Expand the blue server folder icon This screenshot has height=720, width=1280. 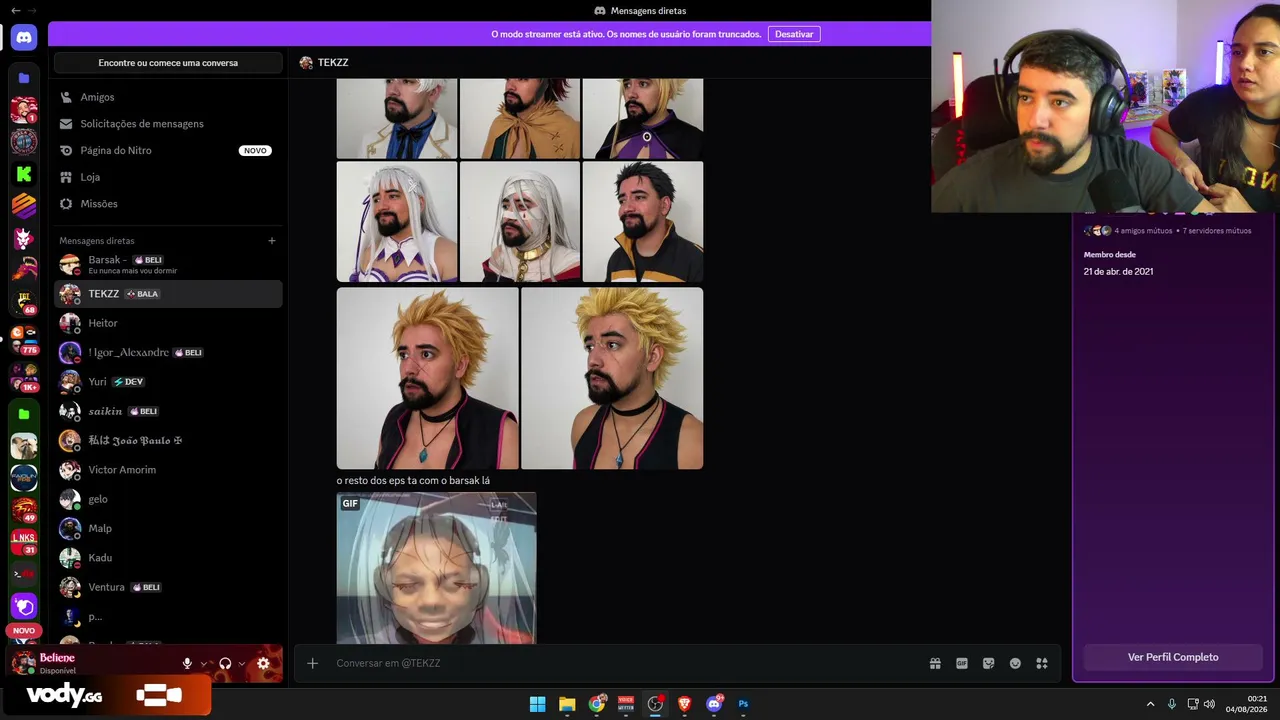click(24, 78)
